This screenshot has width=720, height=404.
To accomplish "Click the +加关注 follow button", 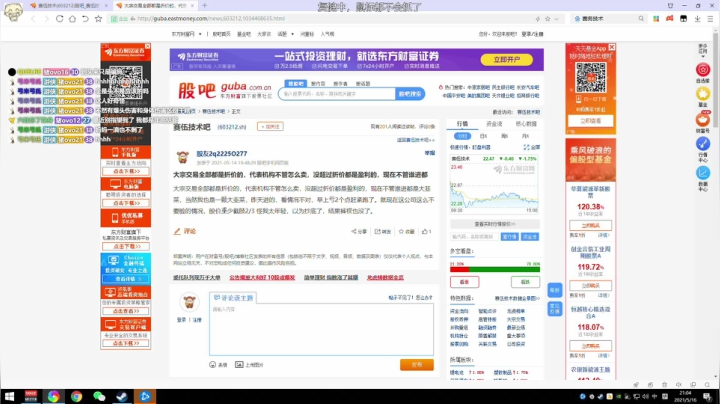I will pyautogui.click(x=270, y=127).
